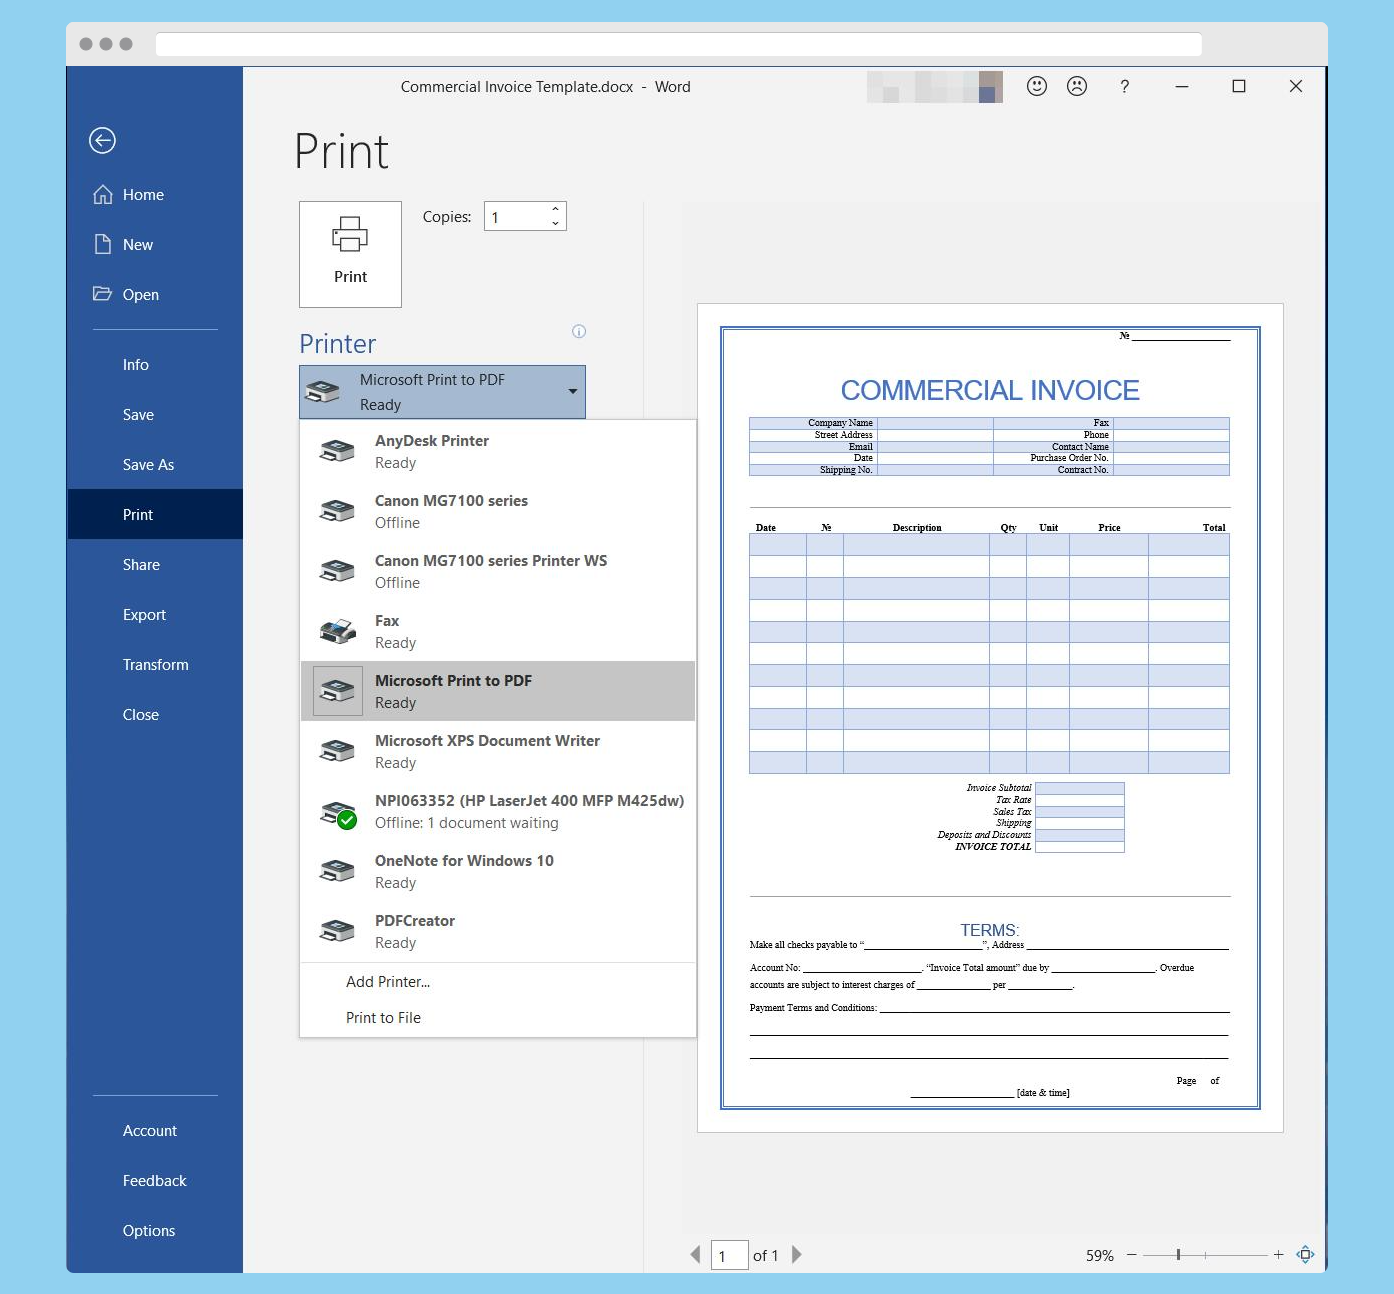Open Word Help via the question mark icon
Screen dimensions: 1394x1294
[1124, 87]
